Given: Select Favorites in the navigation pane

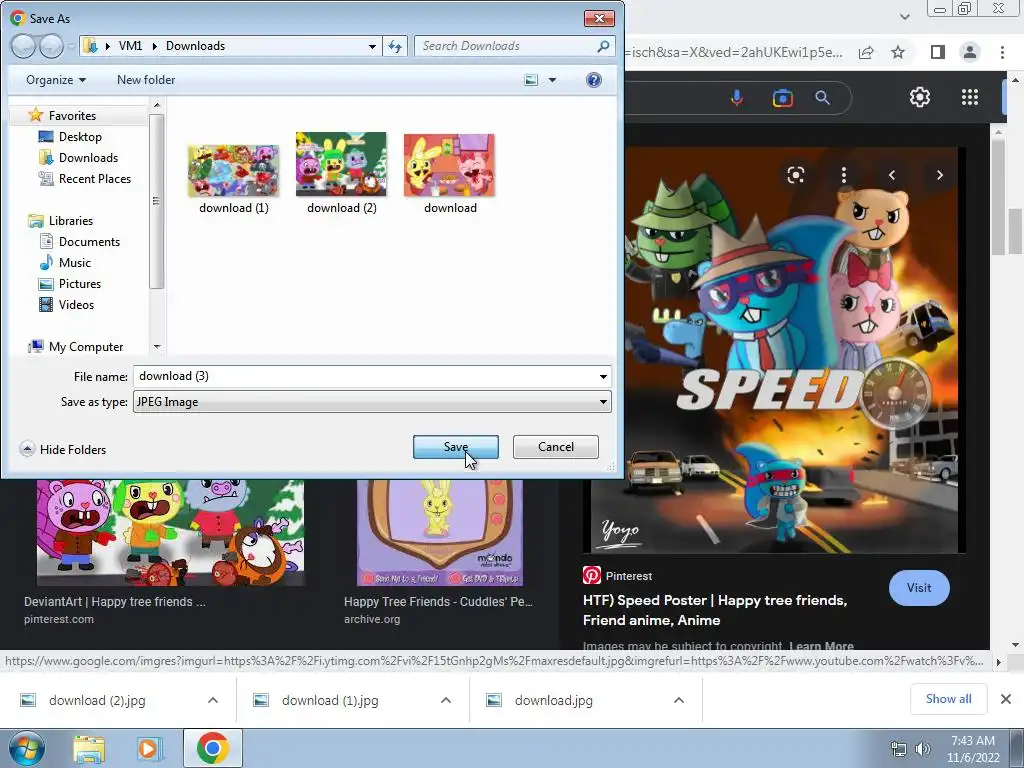Looking at the screenshot, I should [72, 116].
